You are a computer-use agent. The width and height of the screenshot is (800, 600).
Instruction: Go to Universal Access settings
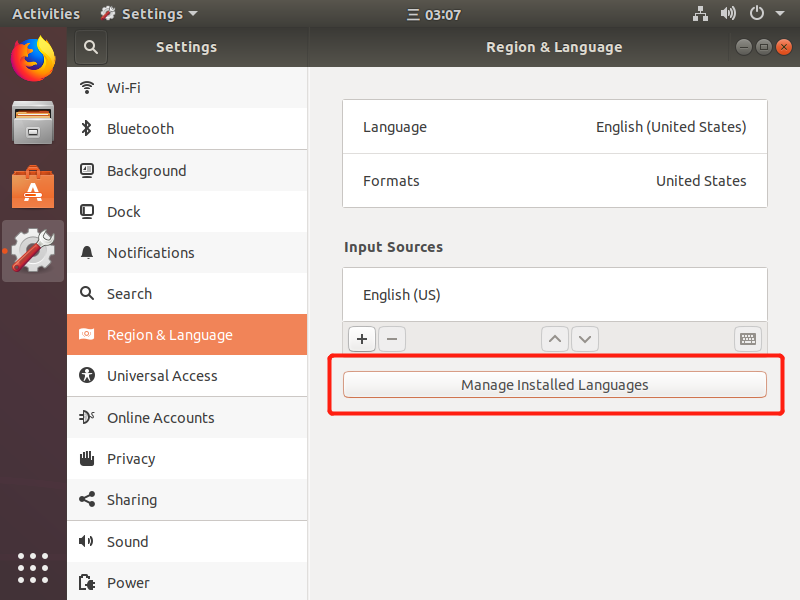[187, 376]
